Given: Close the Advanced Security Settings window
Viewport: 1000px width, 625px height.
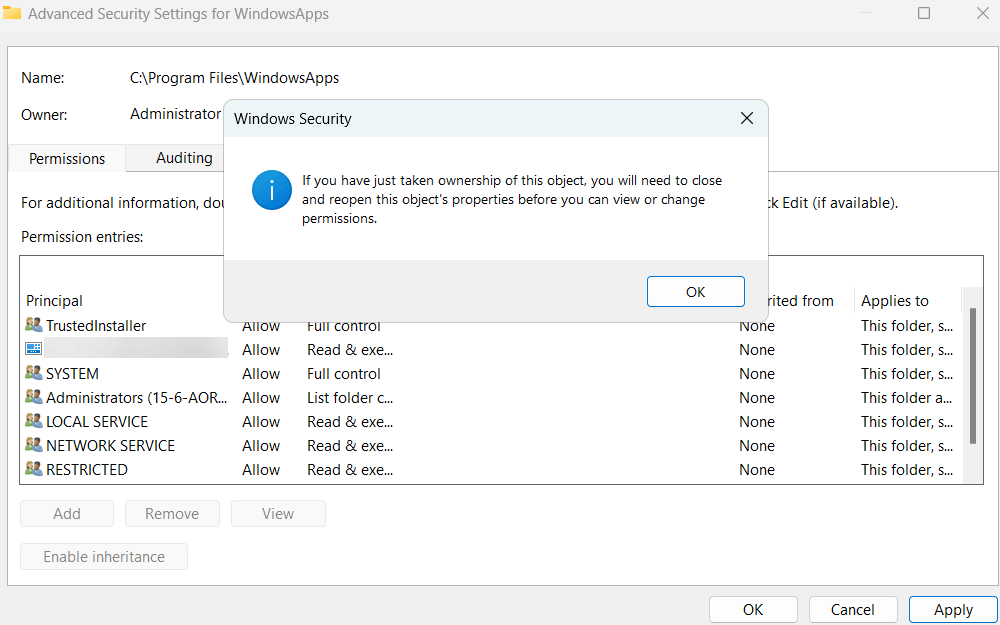Looking at the screenshot, I should coord(983,13).
